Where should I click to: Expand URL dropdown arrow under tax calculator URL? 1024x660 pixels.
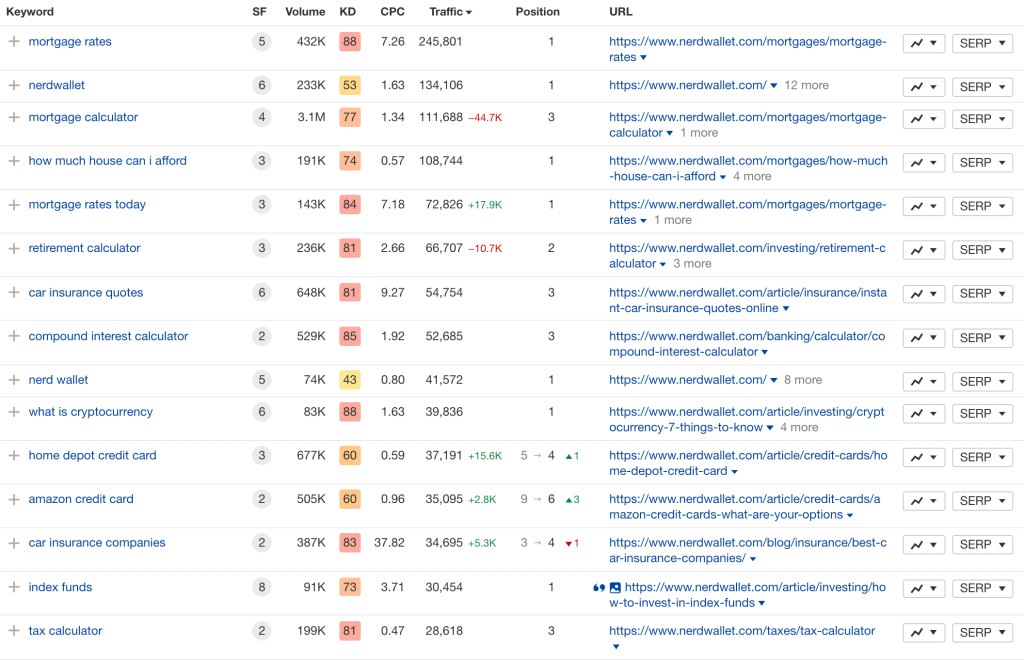[616, 647]
